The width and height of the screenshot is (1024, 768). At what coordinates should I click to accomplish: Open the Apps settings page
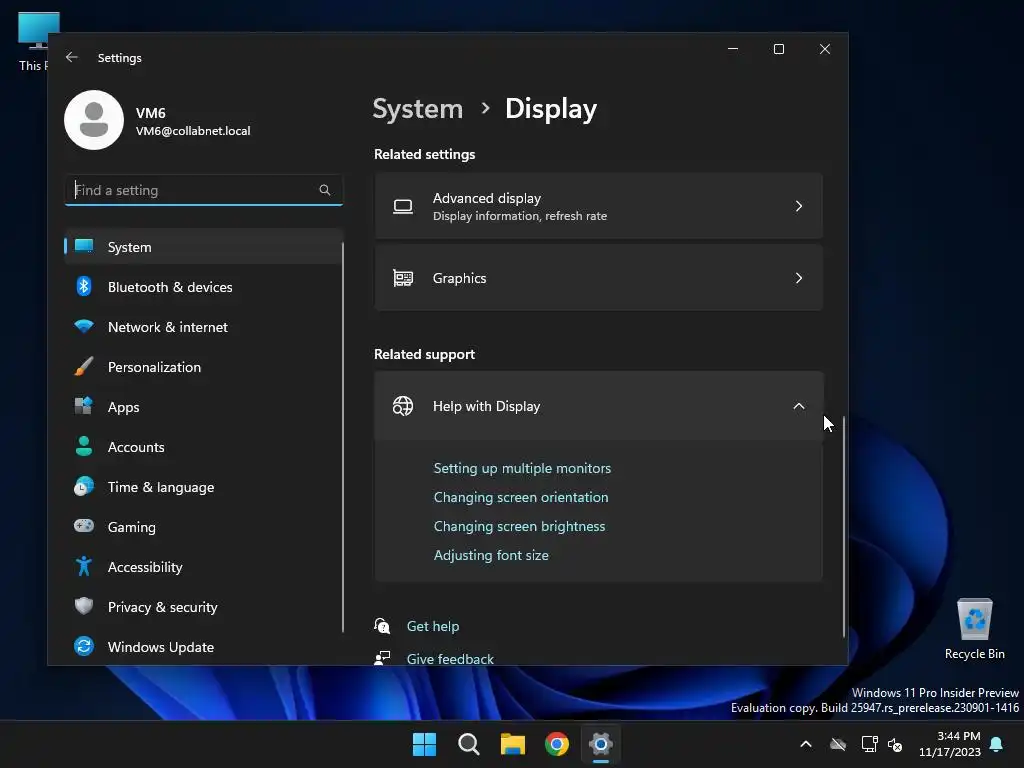[204, 407]
